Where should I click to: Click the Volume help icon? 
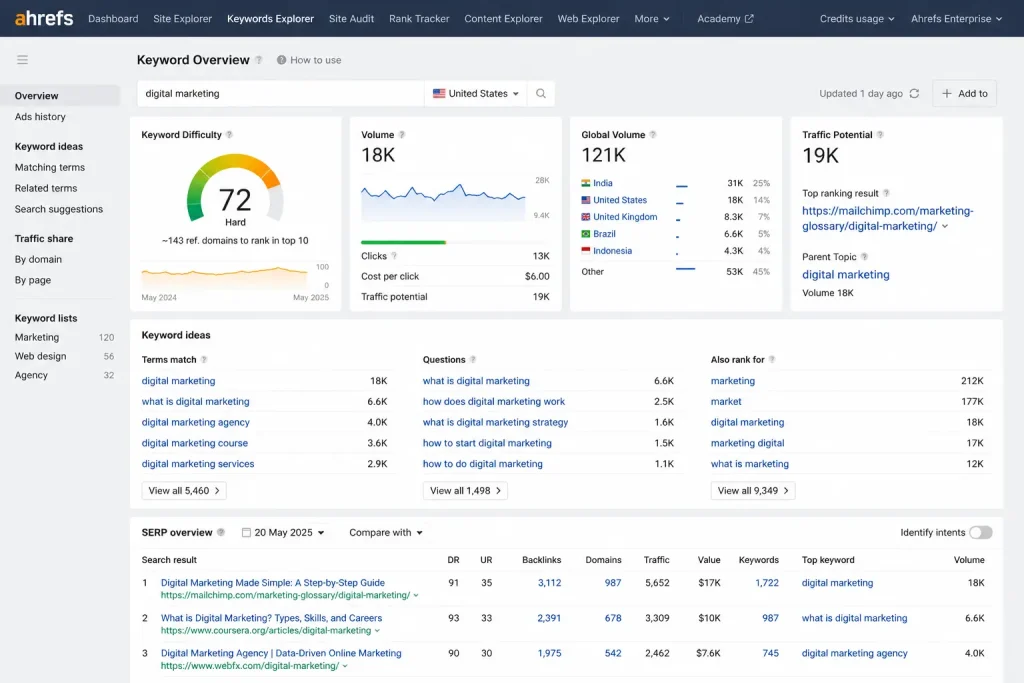(402, 135)
